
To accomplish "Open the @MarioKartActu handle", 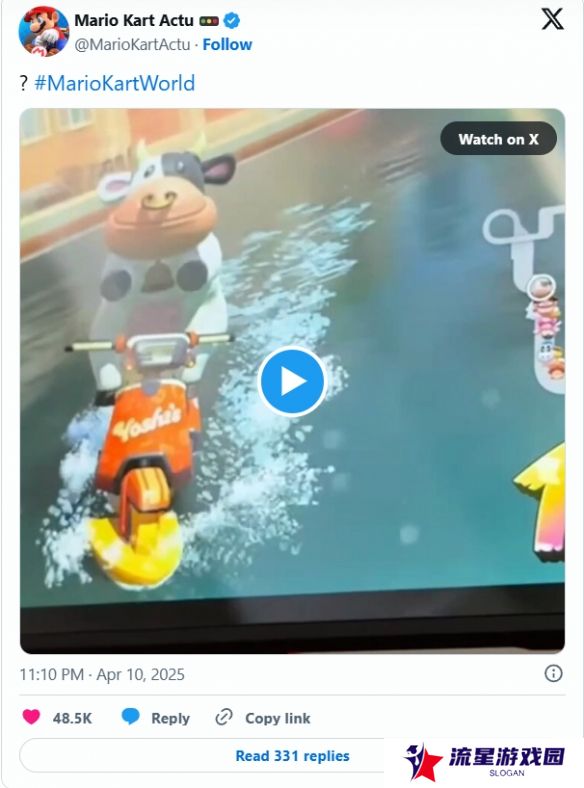I will click(x=132, y=45).
